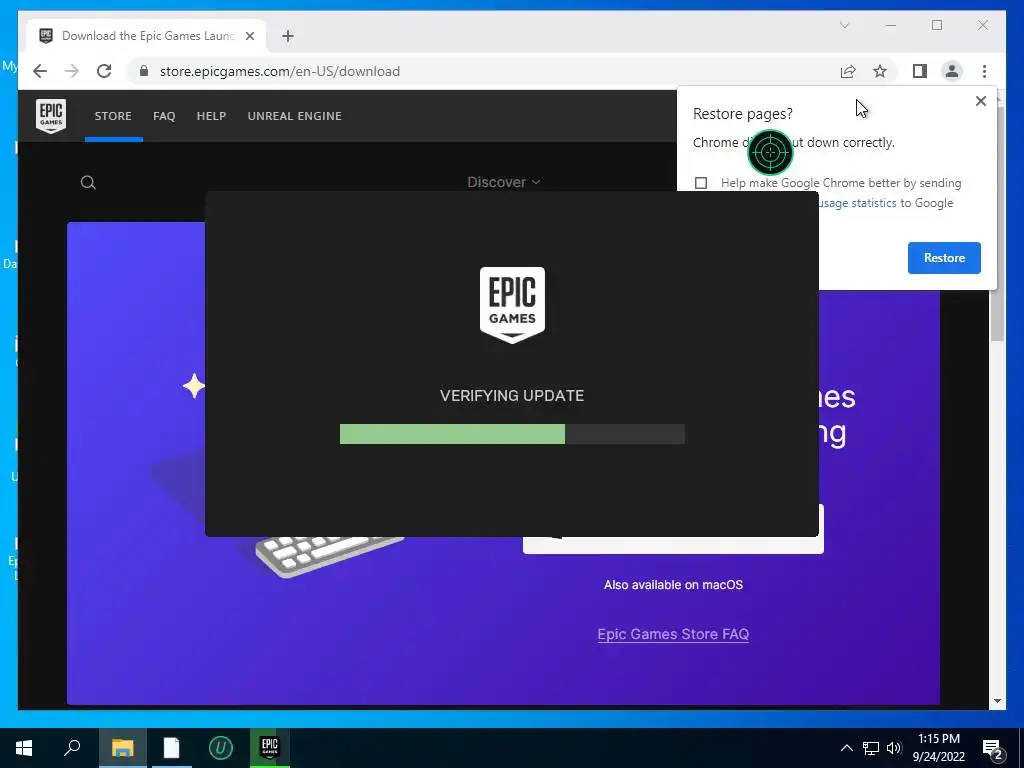This screenshot has height=768, width=1024.
Task: Reload the page with the refresh icon
Action: 104,71
